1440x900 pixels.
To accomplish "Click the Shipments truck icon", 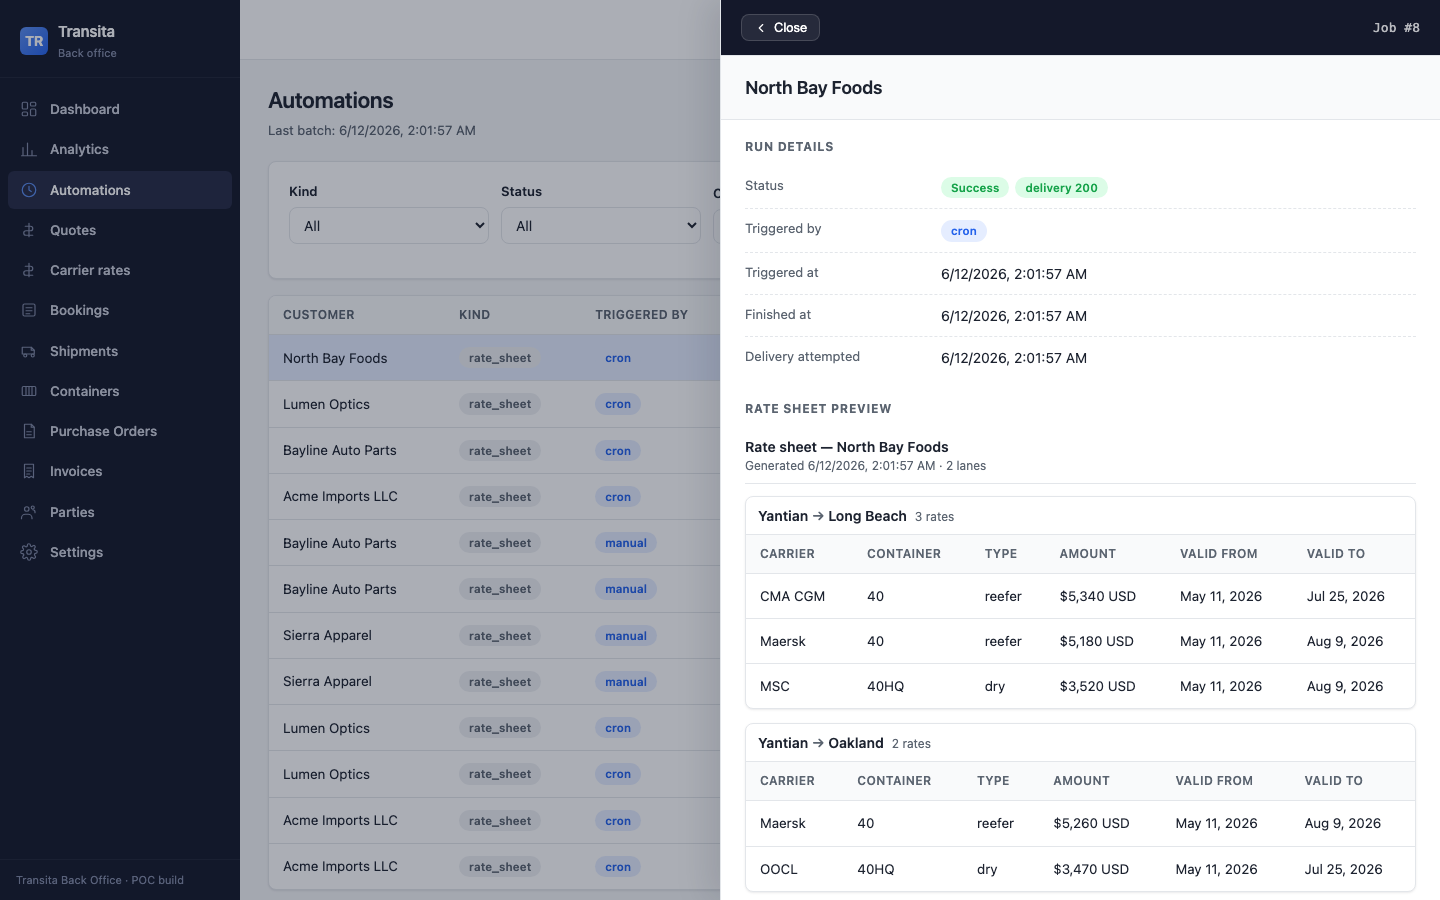I will 29,351.
